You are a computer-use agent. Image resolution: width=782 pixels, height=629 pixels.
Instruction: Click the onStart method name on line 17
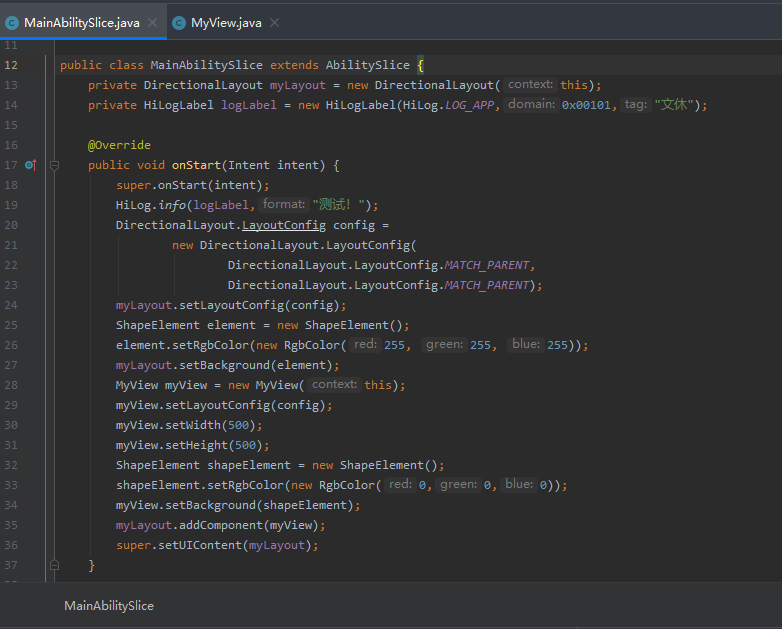point(196,165)
